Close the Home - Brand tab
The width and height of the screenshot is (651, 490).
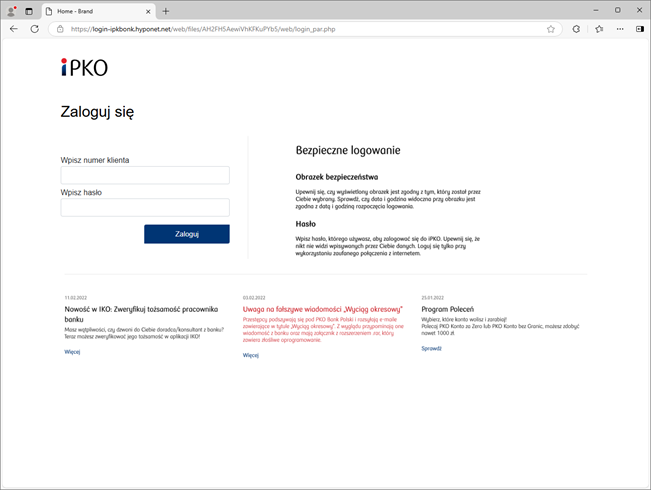coord(146,11)
